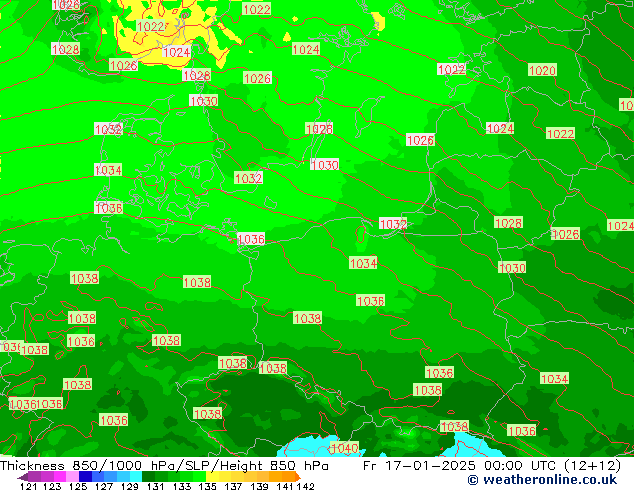
Task: Click legend value 127
Action: tap(104, 486)
